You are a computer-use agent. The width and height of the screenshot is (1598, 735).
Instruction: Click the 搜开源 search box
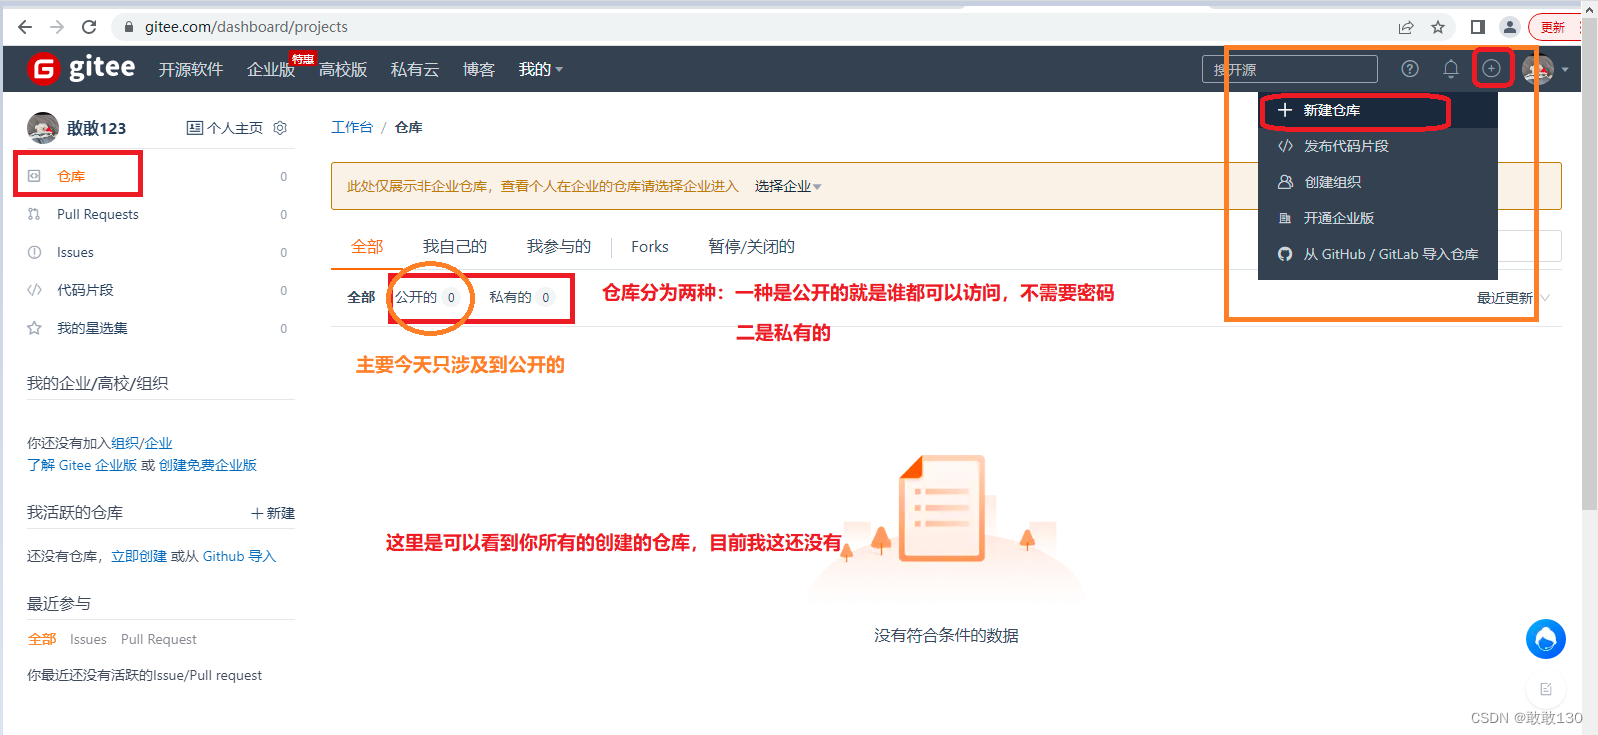pyautogui.click(x=1290, y=69)
